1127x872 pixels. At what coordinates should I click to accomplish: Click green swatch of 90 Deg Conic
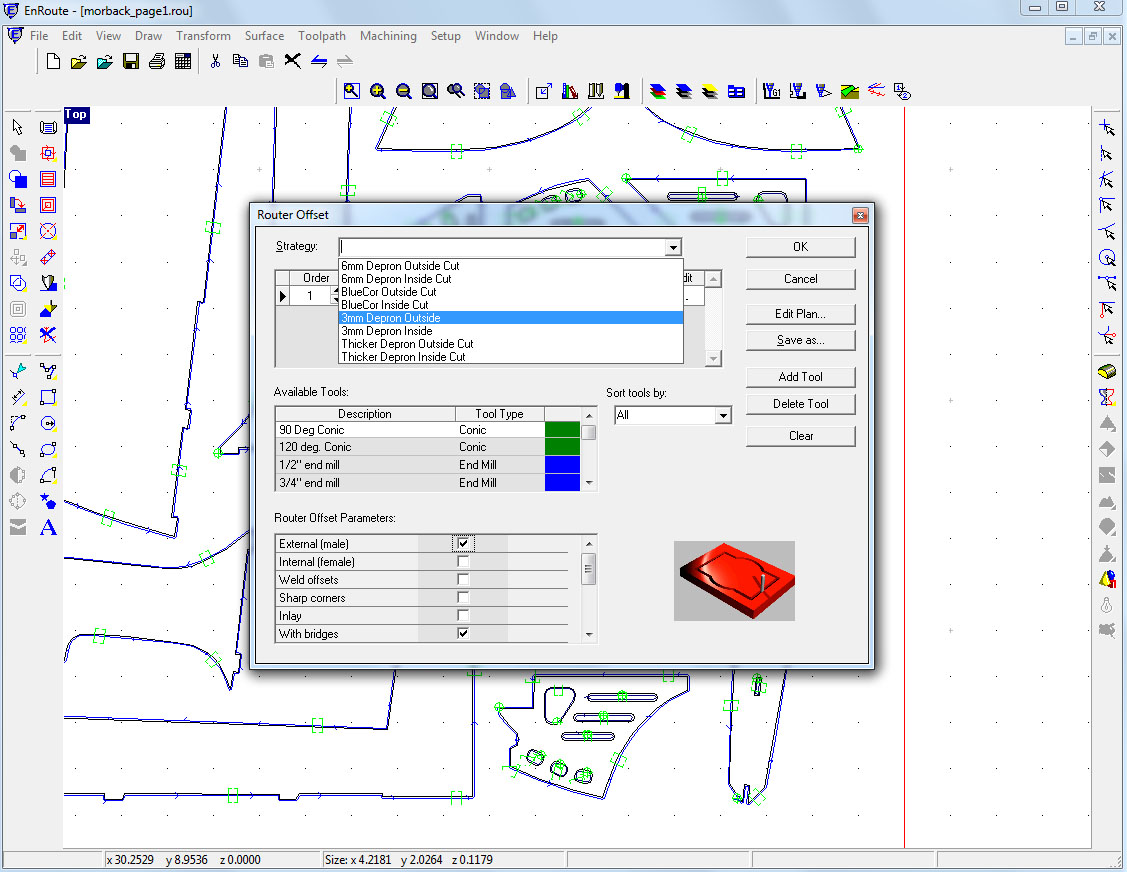coord(562,430)
